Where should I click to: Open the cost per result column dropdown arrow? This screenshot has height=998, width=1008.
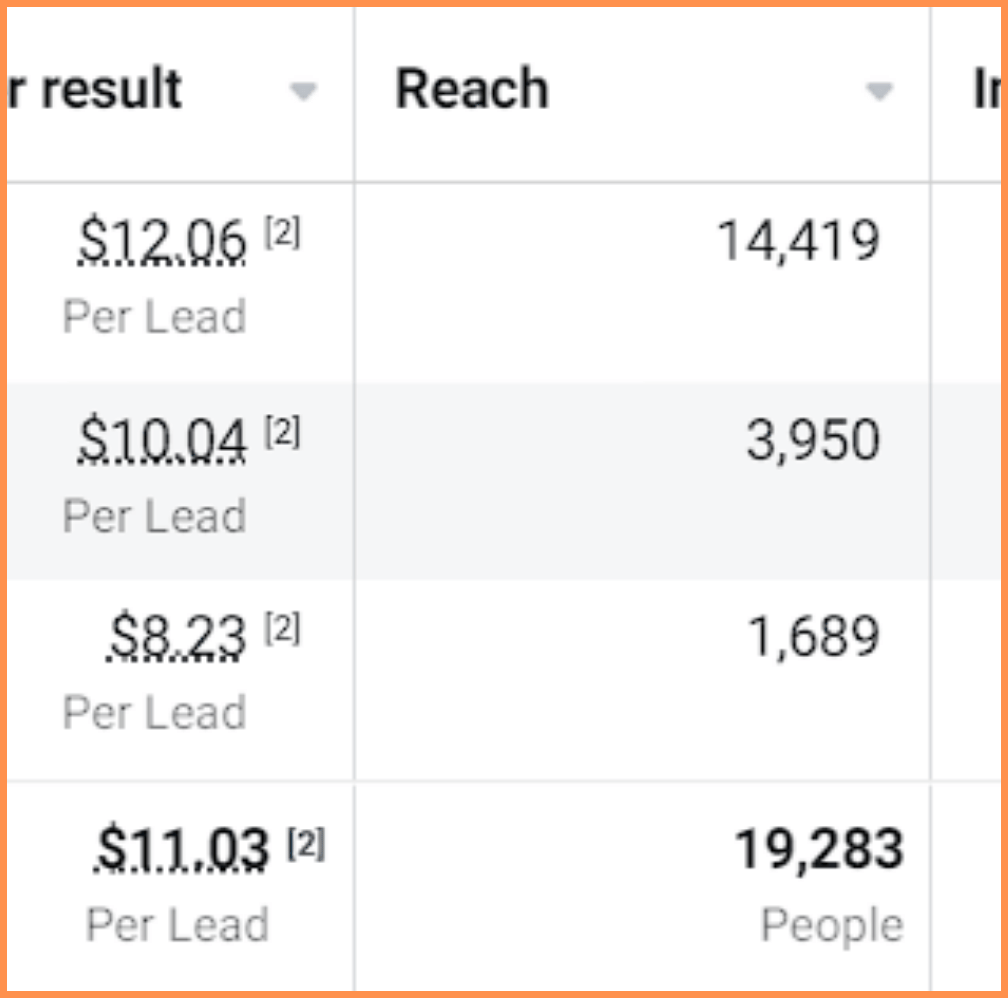[x=303, y=92]
